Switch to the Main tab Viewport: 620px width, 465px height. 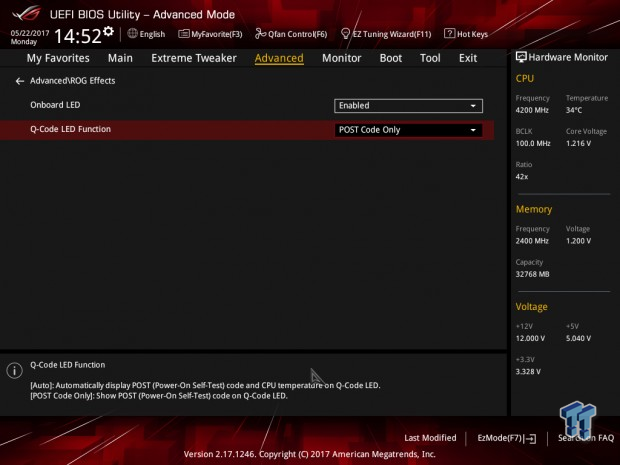pyautogui.click(x=120, y=58)
